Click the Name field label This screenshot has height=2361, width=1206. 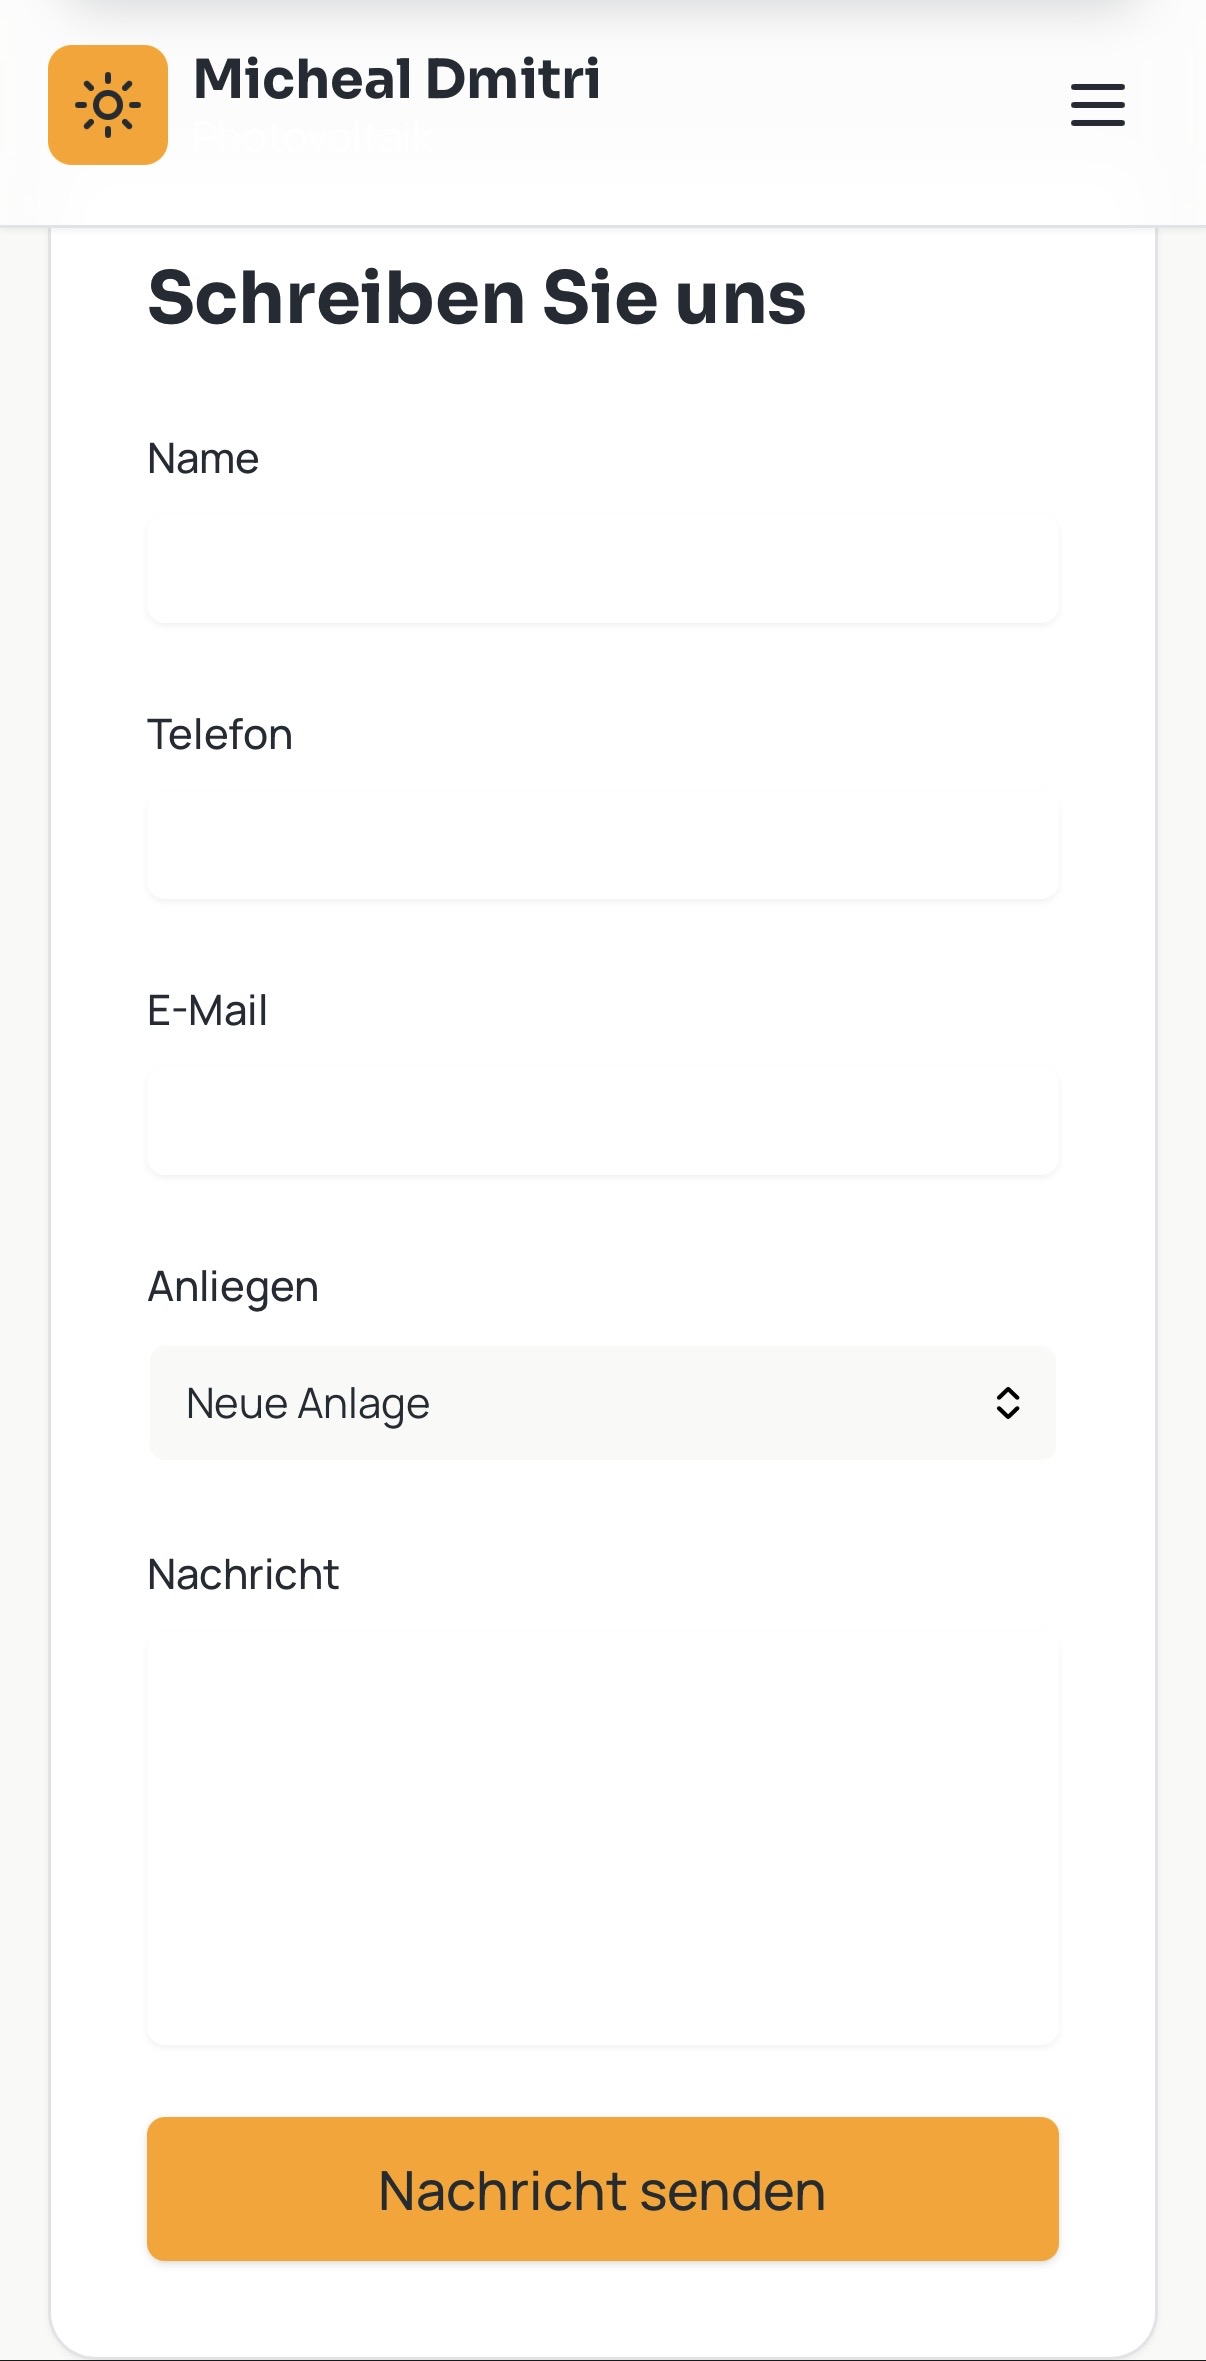(x=203, y=459)
